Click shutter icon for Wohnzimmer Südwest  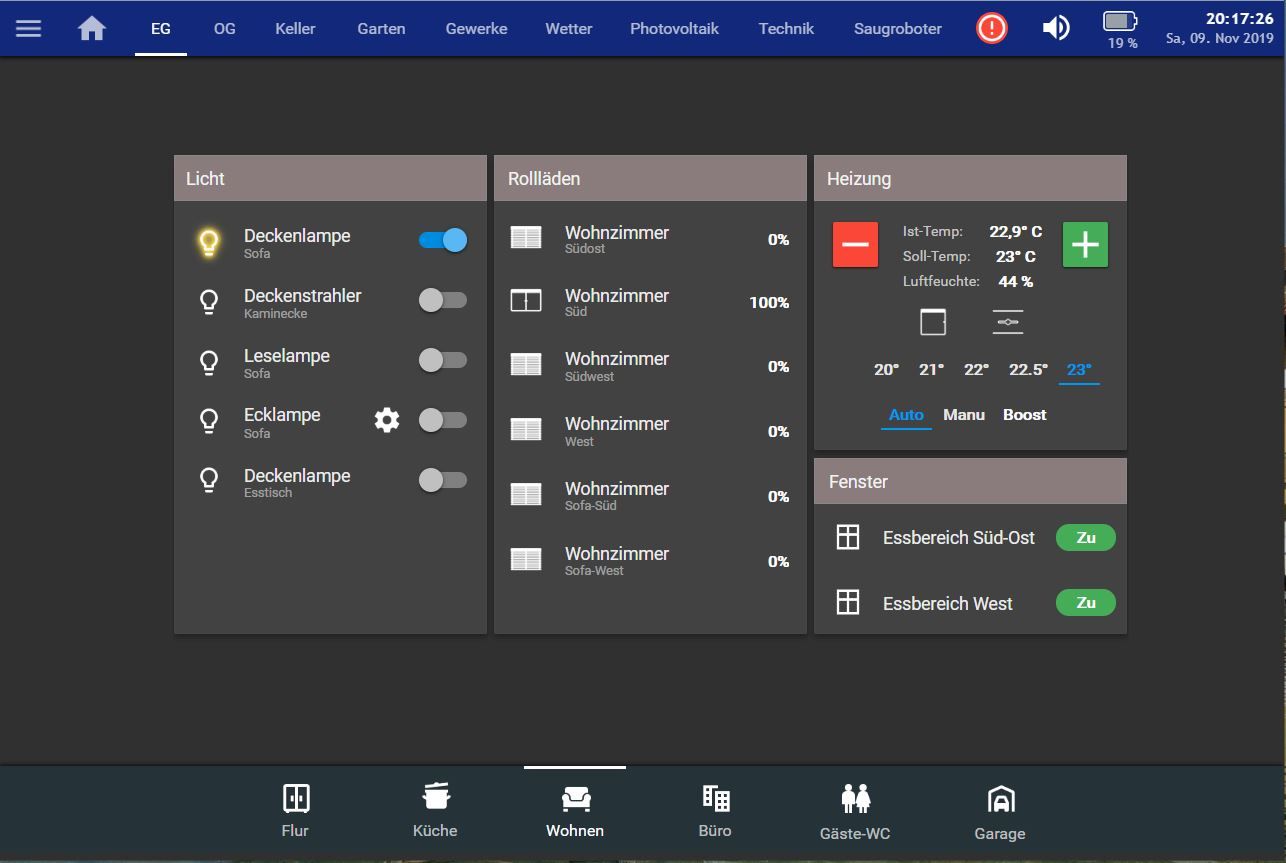point(526,365)
